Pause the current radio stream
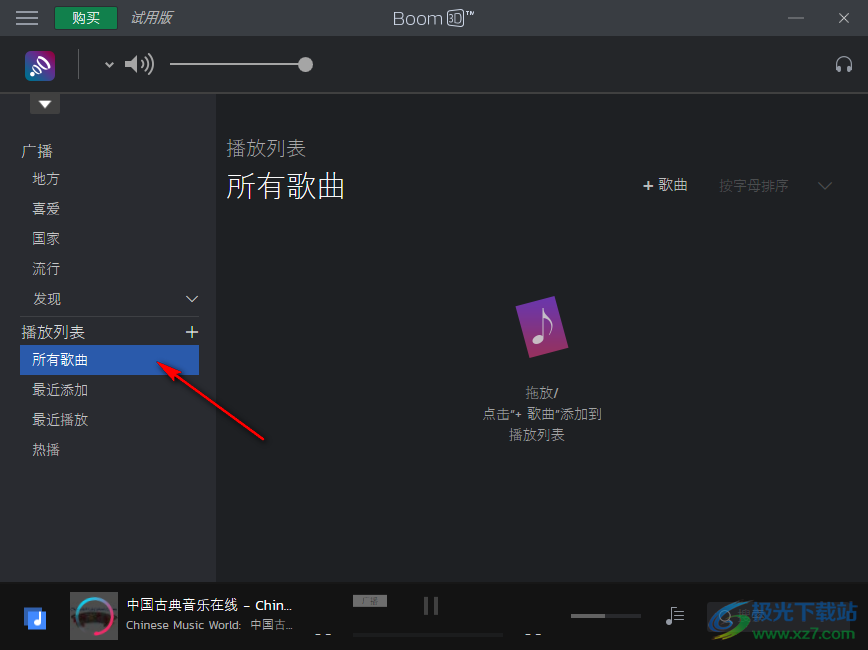The height and width of the screenshot is (650, 868). click(430, 605)
